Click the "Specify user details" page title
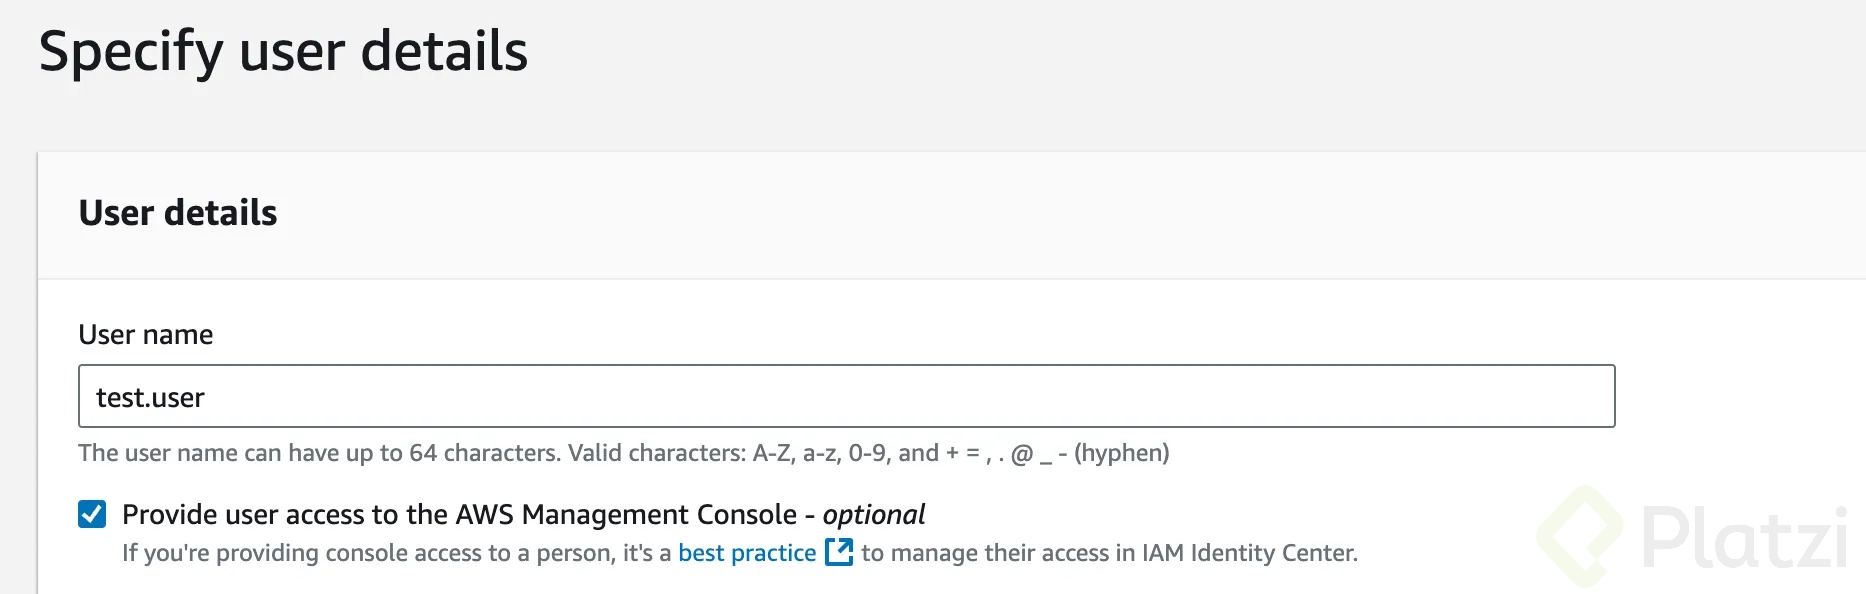This screenshot has height=594, width=1866. 283,51
